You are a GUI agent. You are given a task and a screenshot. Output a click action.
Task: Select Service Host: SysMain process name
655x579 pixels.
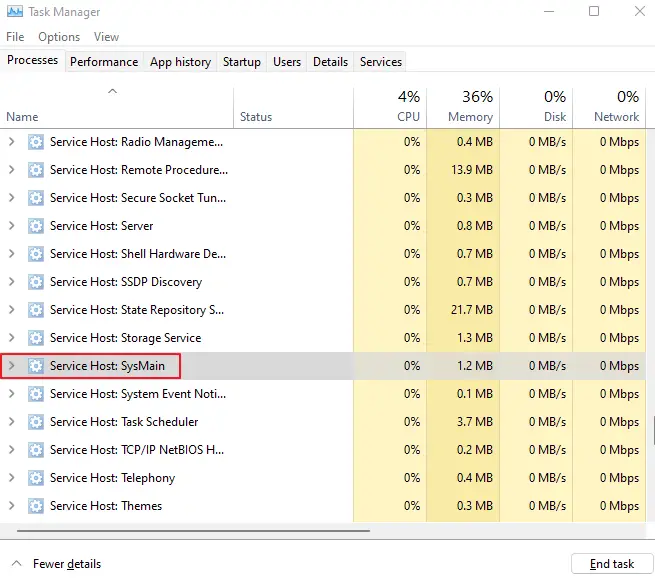pos(107,366)
